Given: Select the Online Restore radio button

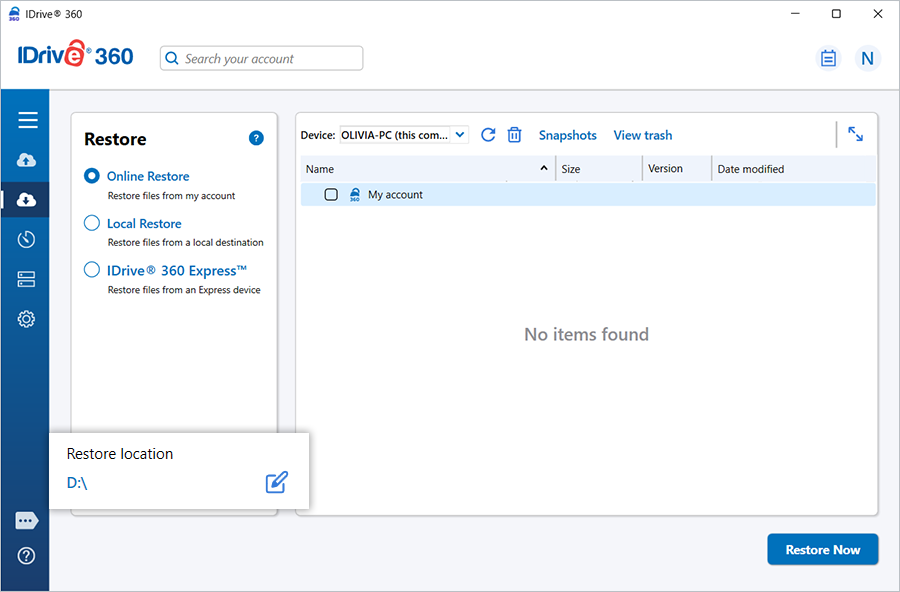Looking at the screenshot, I should [92, 176].
